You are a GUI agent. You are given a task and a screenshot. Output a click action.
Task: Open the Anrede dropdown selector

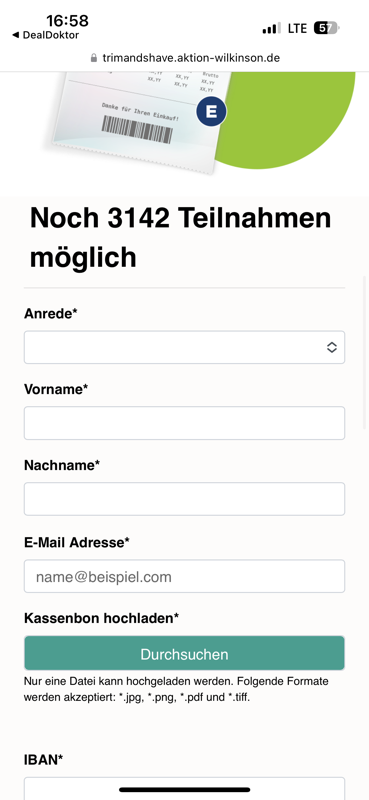[184, 347]
